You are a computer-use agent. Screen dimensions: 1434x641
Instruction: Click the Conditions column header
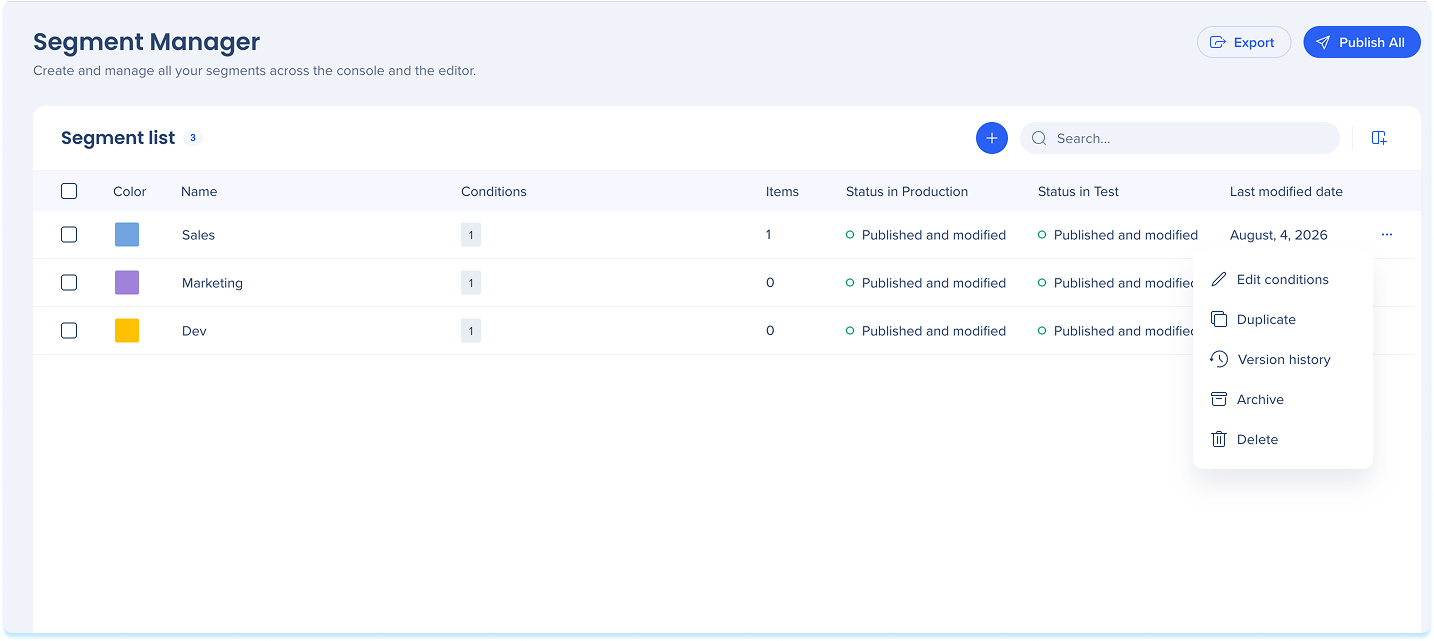tap(494, 191)
